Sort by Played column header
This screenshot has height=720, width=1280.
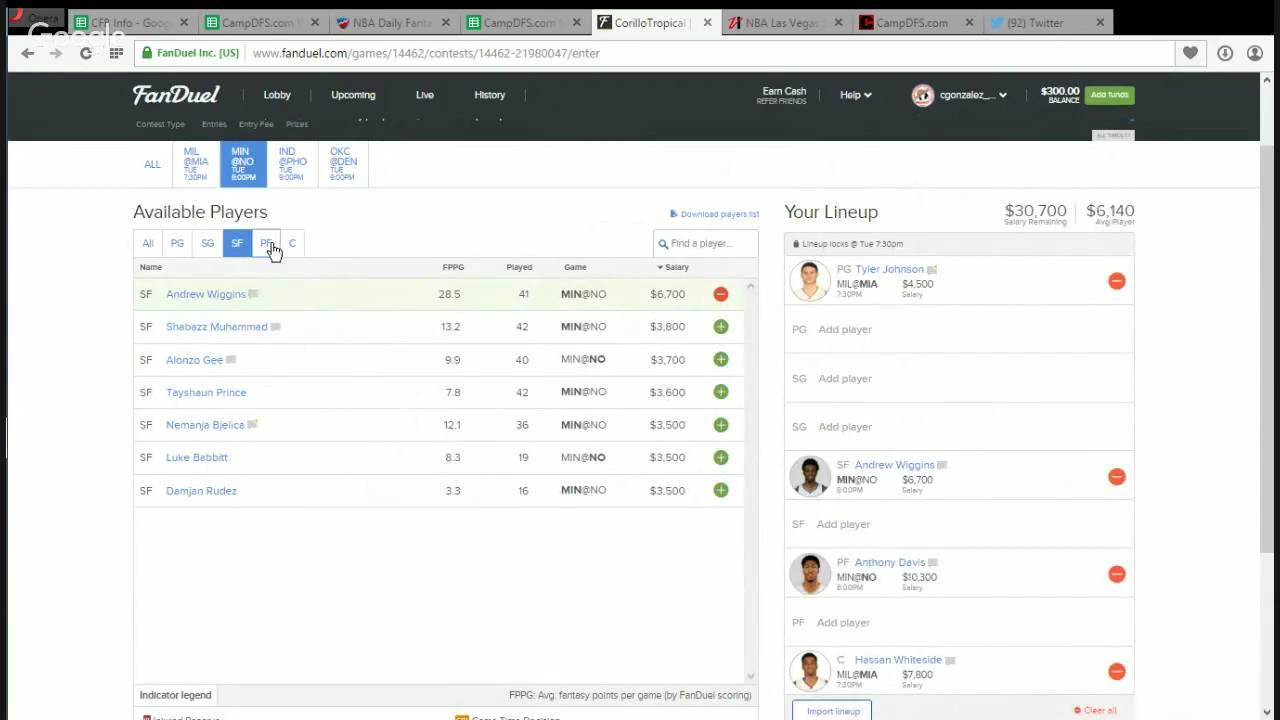(519, 268)
